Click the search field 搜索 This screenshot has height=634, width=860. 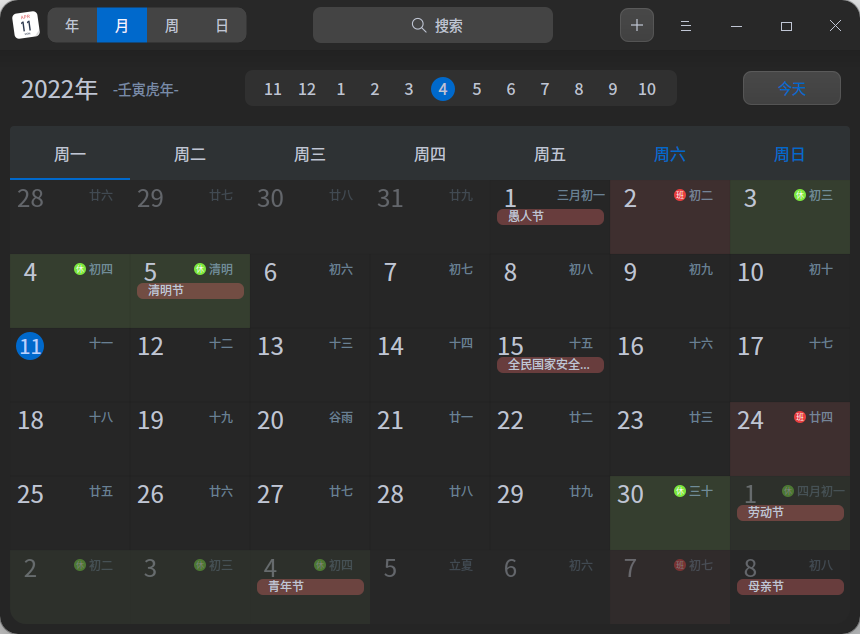(433, 25)
